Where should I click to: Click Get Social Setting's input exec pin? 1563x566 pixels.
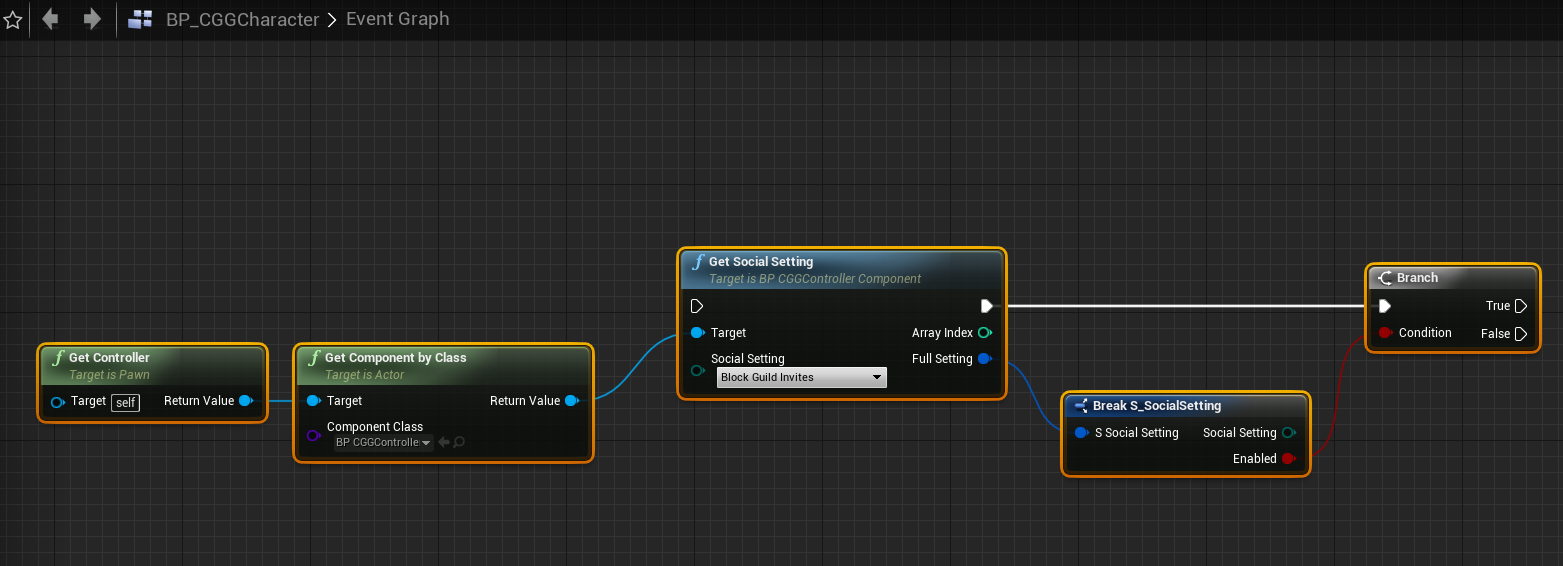(697, 306)
